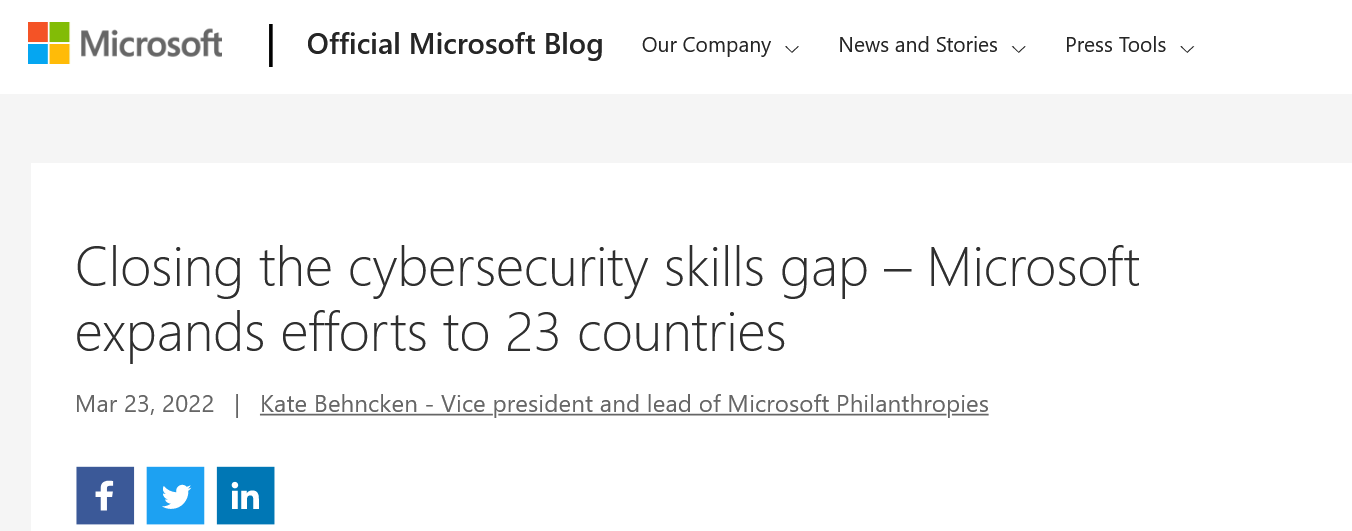The image size is (1352, 531).
Task: Expand the News and Stories chevron
Action: point(1019,48)
